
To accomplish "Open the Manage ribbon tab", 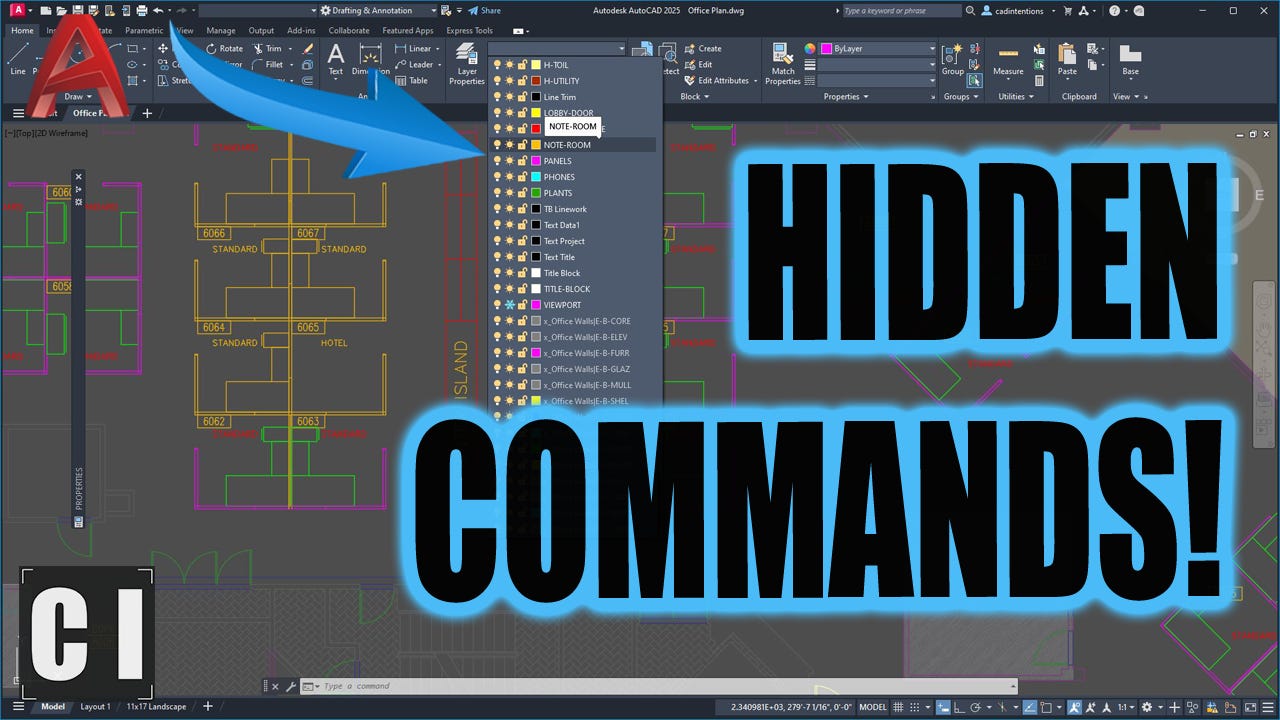I will coord(221,31).
